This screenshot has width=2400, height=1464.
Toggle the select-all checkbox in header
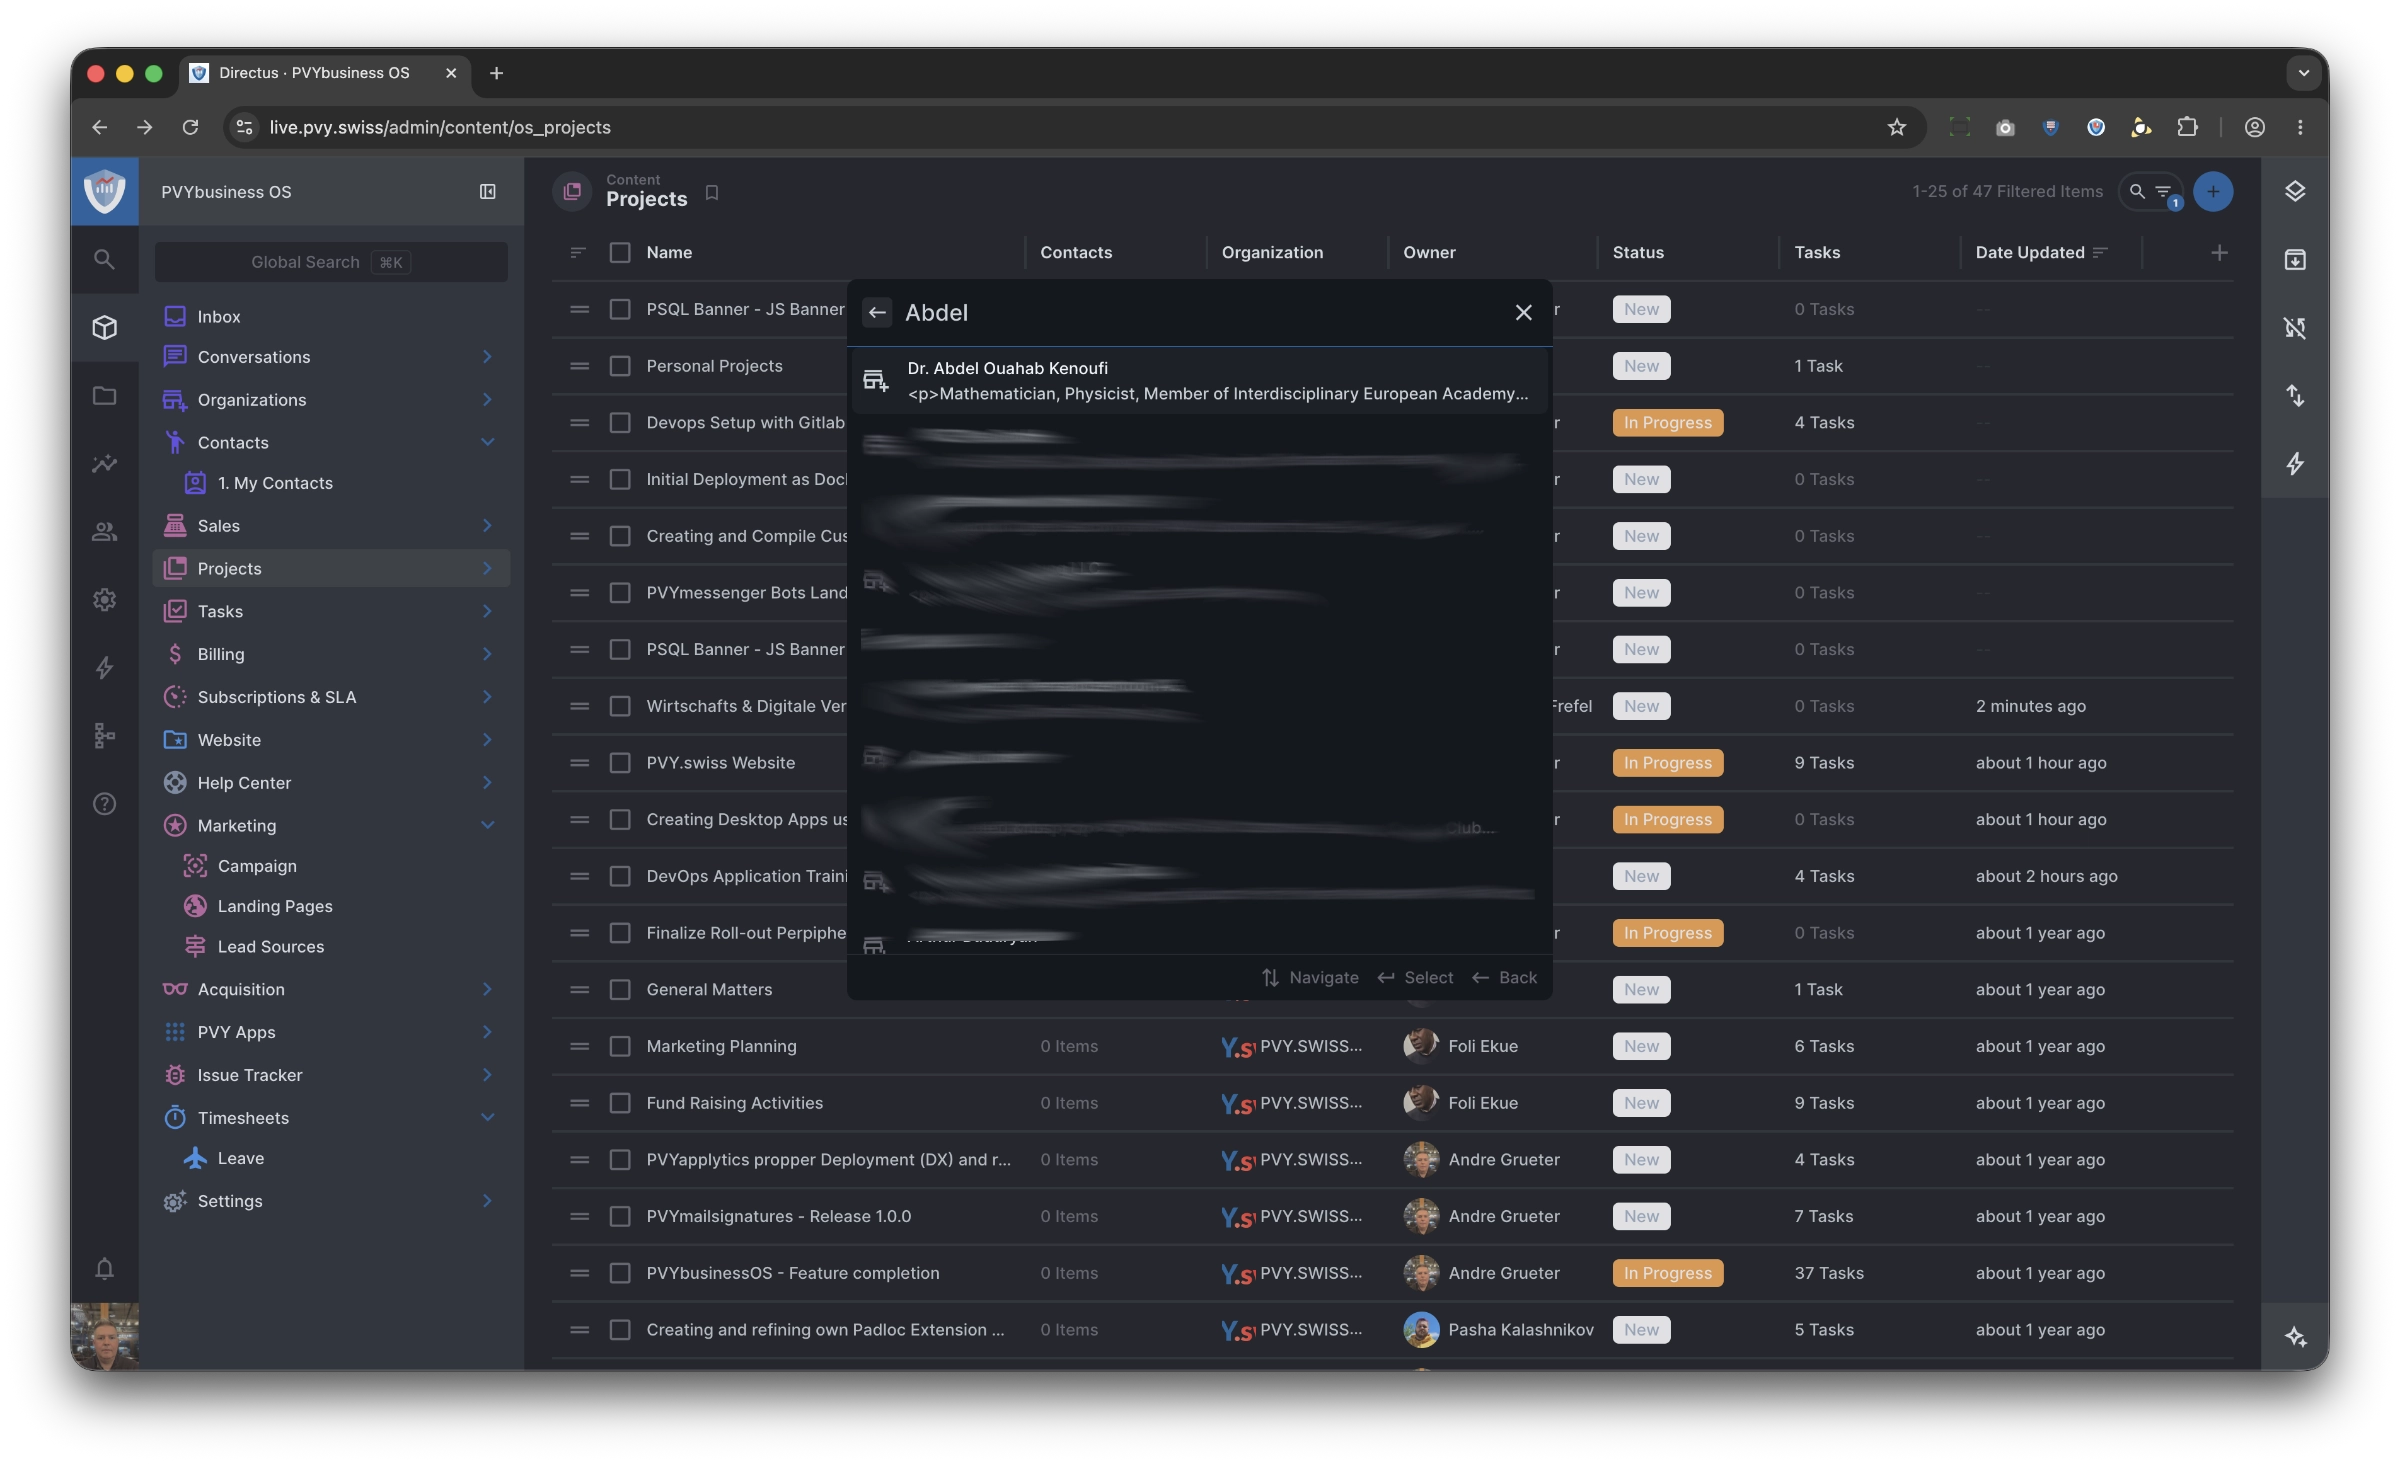pos(620,253)
